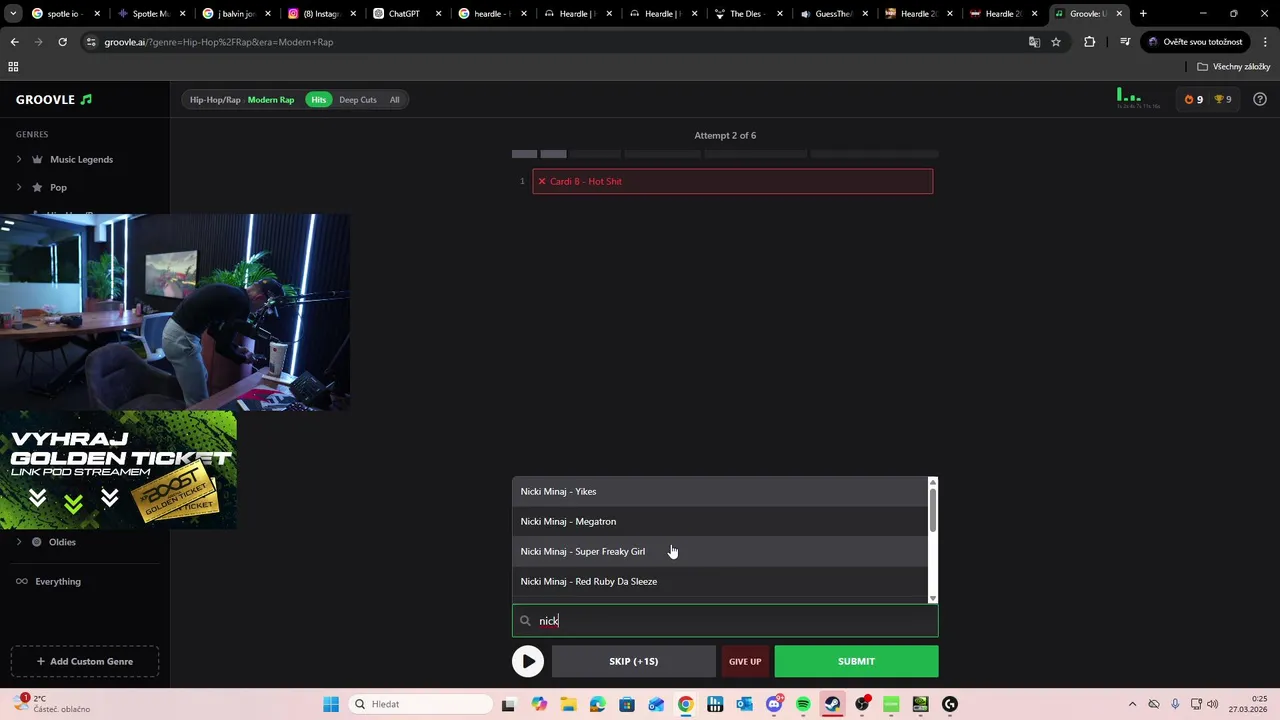The image size is (1280, 720).
Task: Play the song snippet
Action: 528,661
